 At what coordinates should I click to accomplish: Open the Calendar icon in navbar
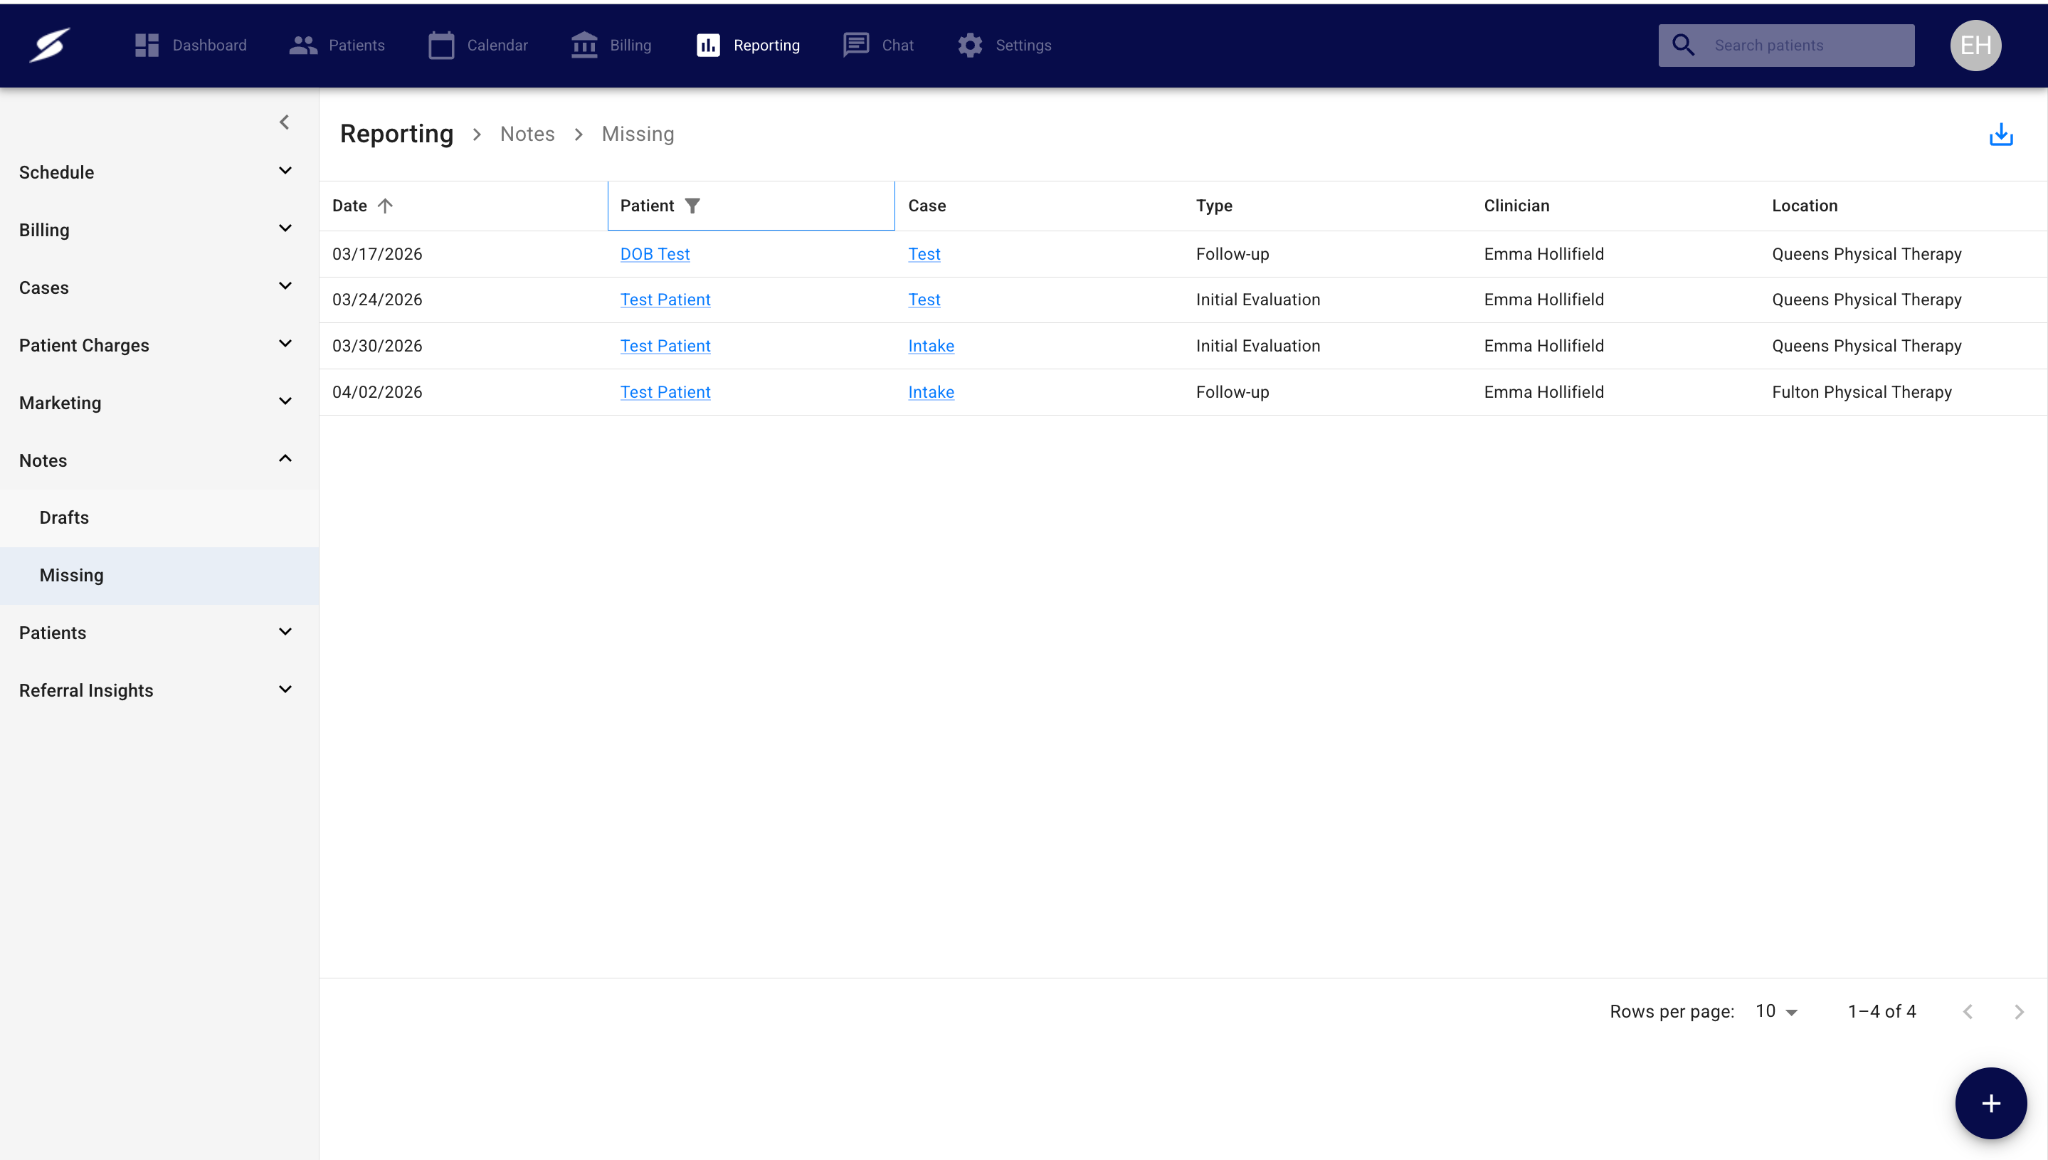[x=441, y=45]
